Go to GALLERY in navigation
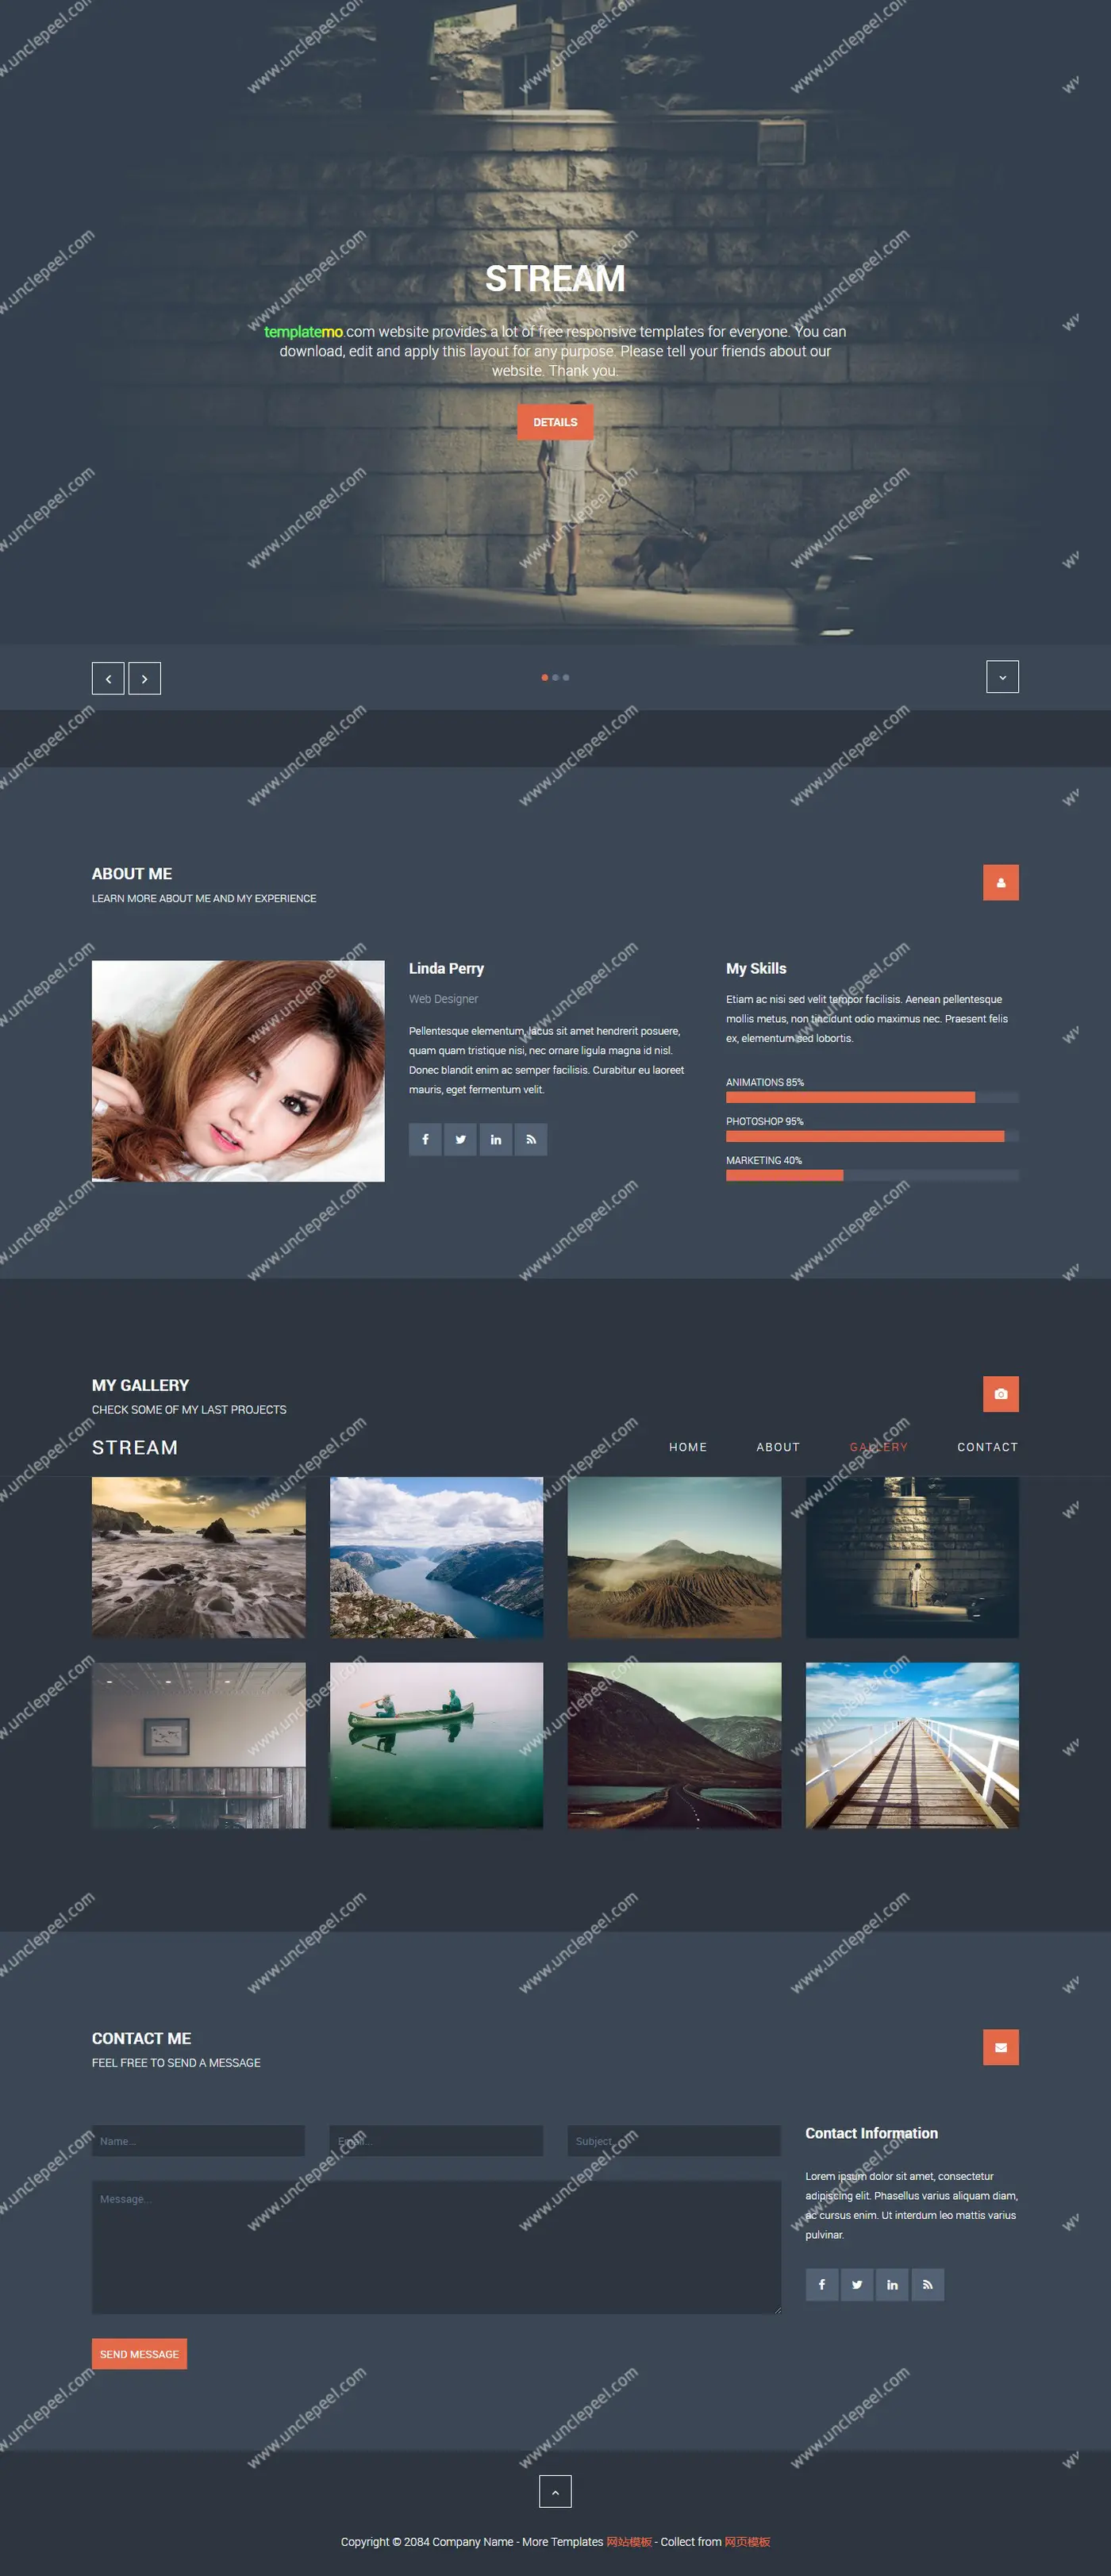Screen dimensions: 1111x2576 pos(879,1447)
